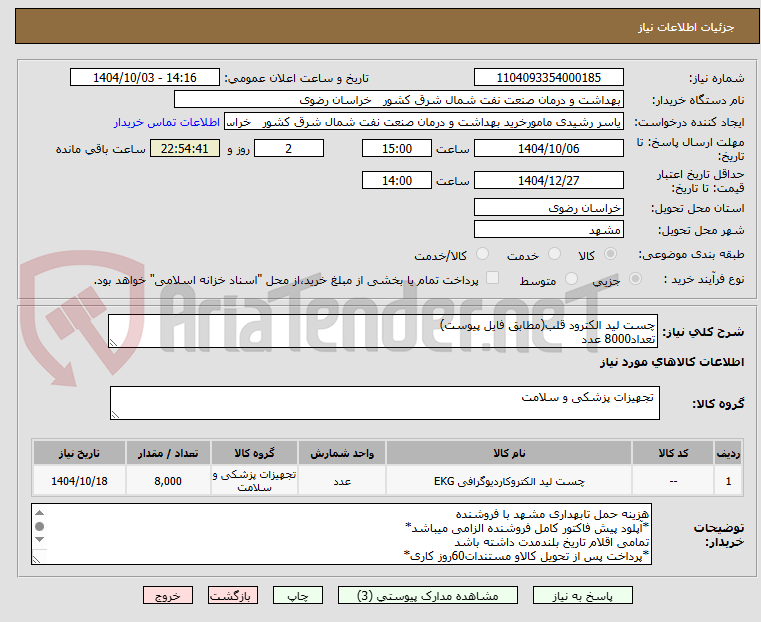Click the 'بازگشت' back button
Image resolution: width=761 pixels, height=622 pixels.
pyautogui.click(x=233, y=595)
